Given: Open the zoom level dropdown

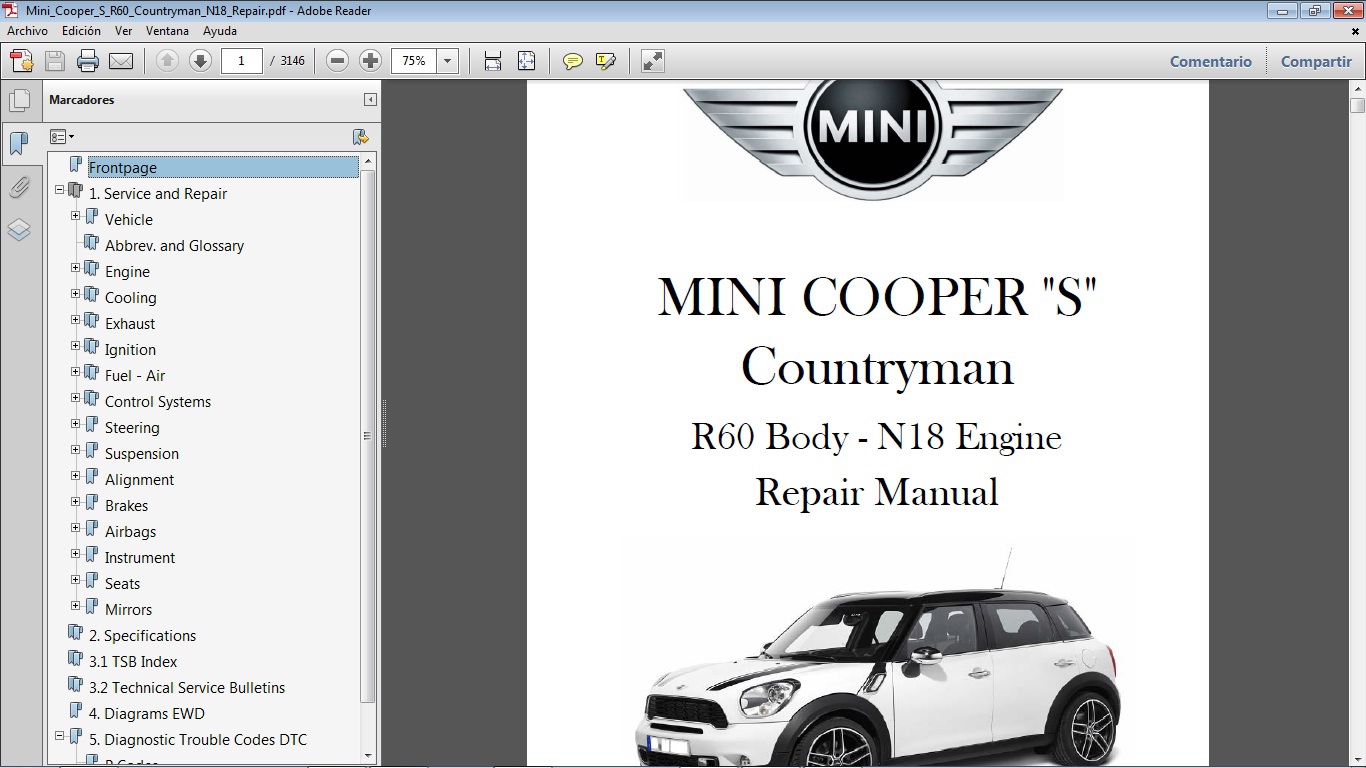Looking at the screenshot, I should point(447,61).
